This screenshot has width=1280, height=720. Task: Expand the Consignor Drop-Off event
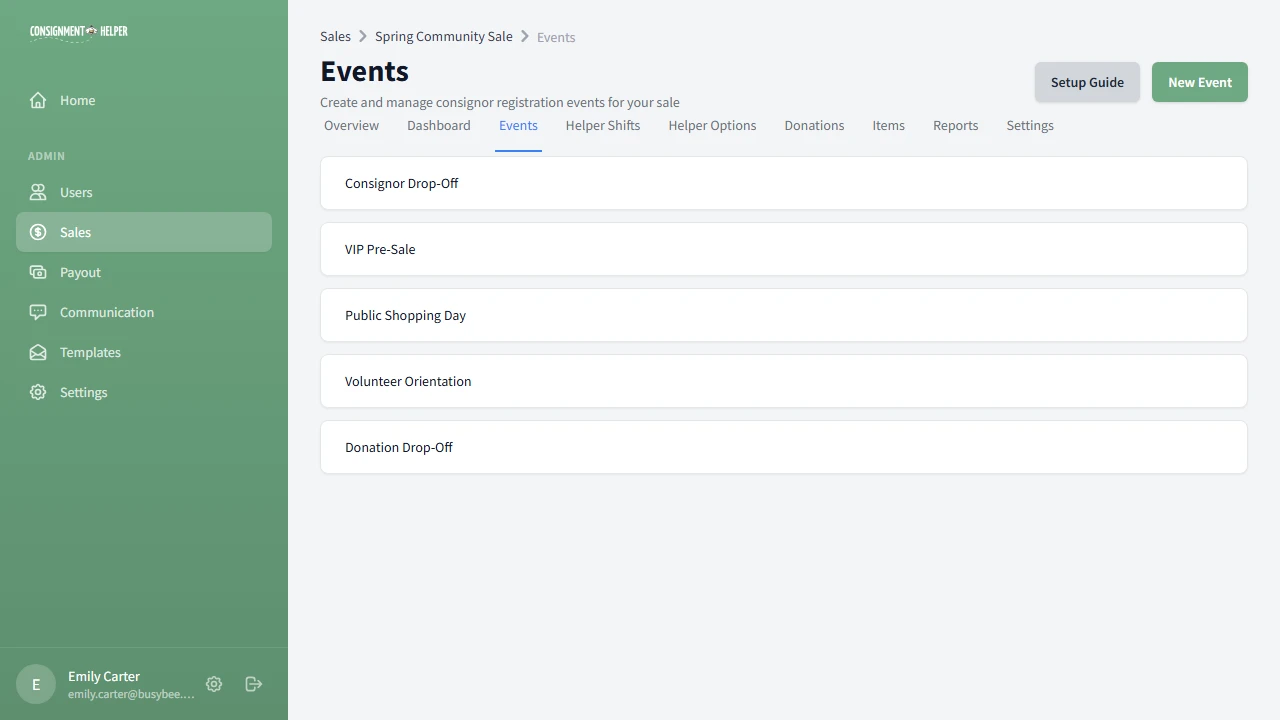click(x=783, y=183)
